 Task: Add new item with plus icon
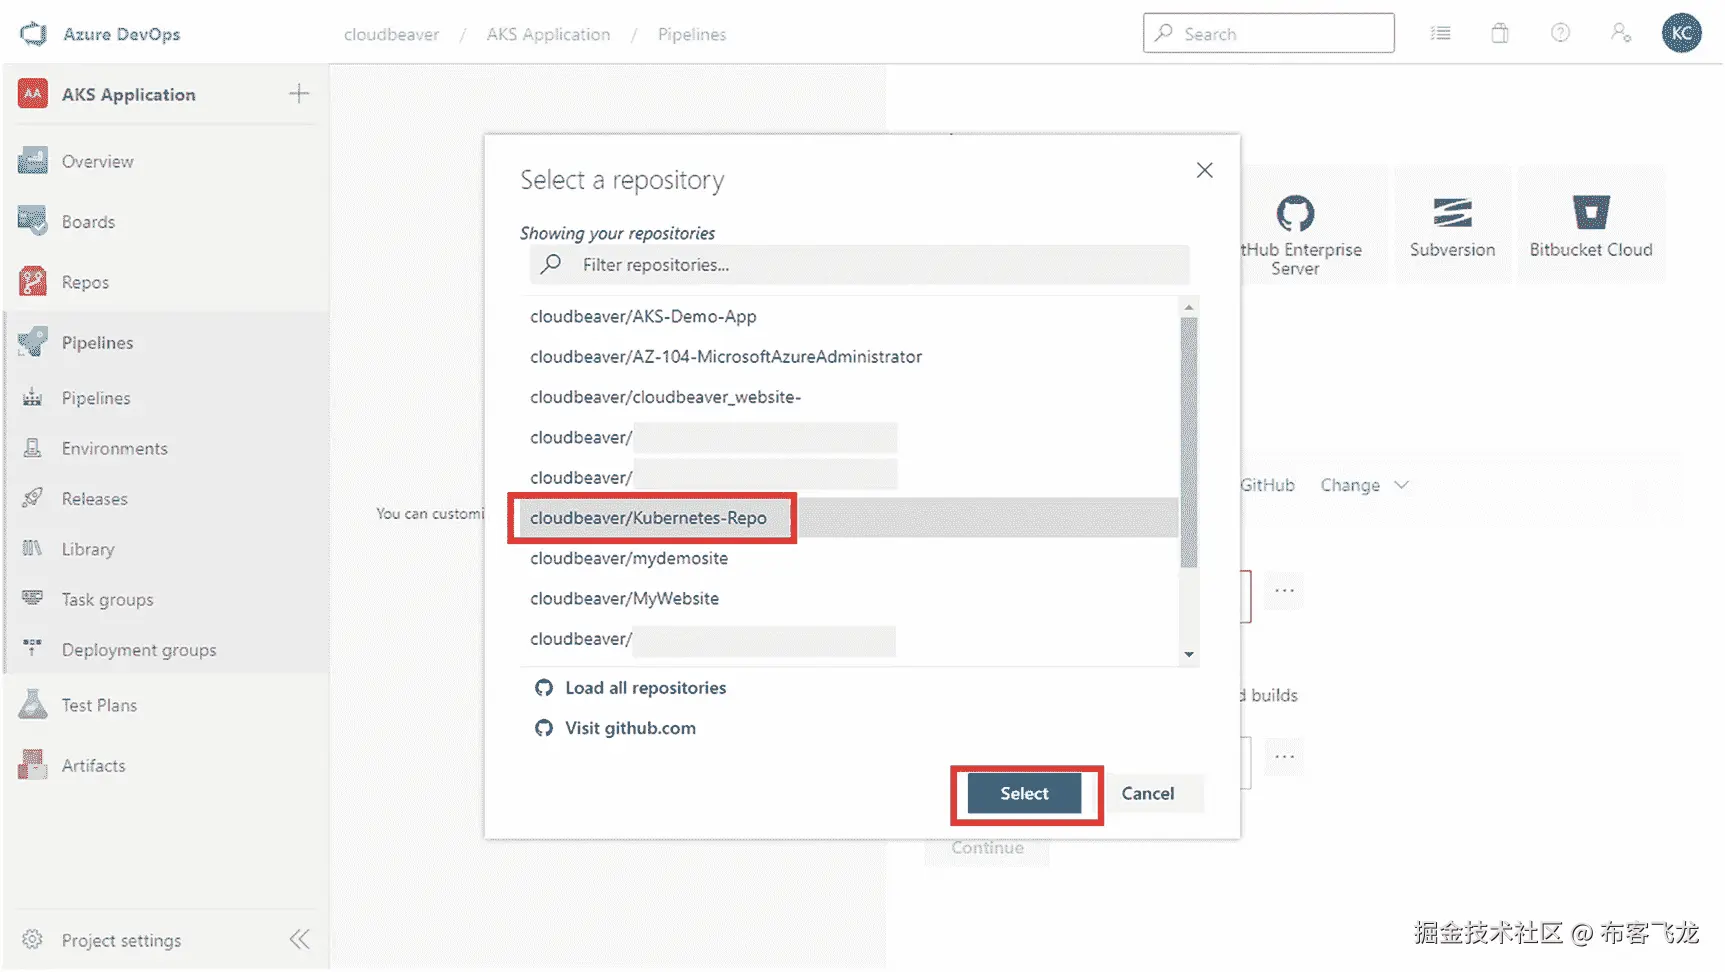click(x=299, y=94)
